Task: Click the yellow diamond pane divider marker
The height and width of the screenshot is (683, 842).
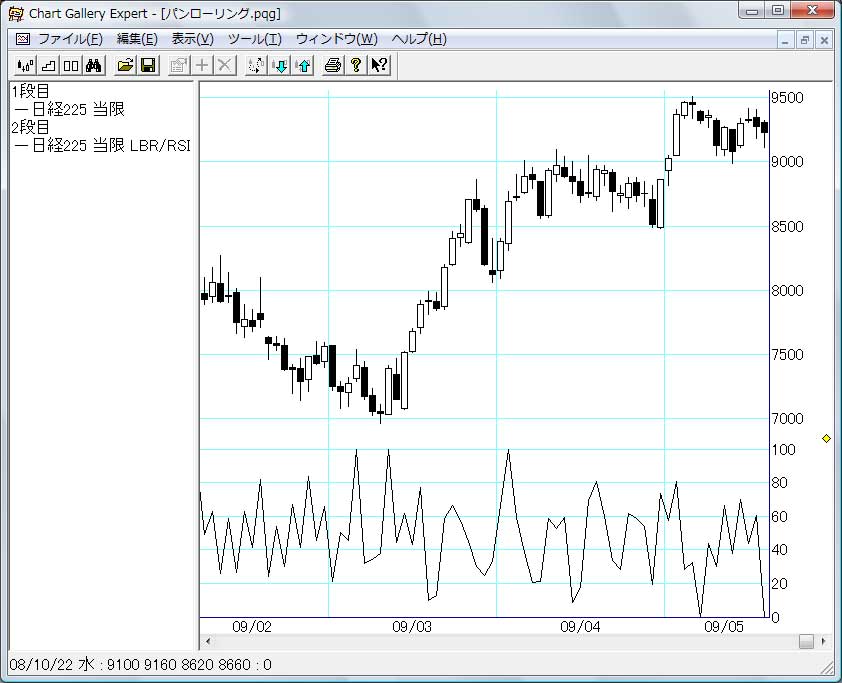Action: [x=826, y=439]
